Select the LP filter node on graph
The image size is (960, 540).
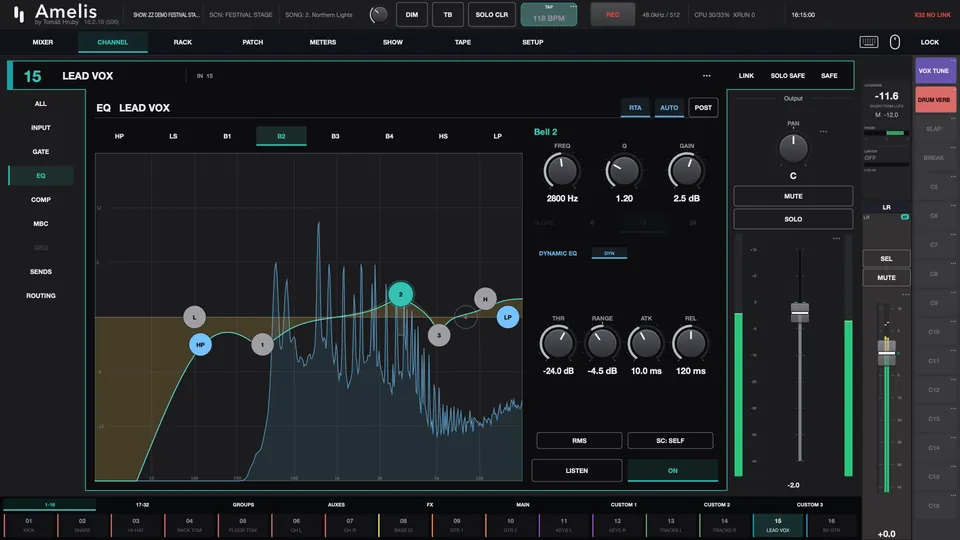(508, 317)
